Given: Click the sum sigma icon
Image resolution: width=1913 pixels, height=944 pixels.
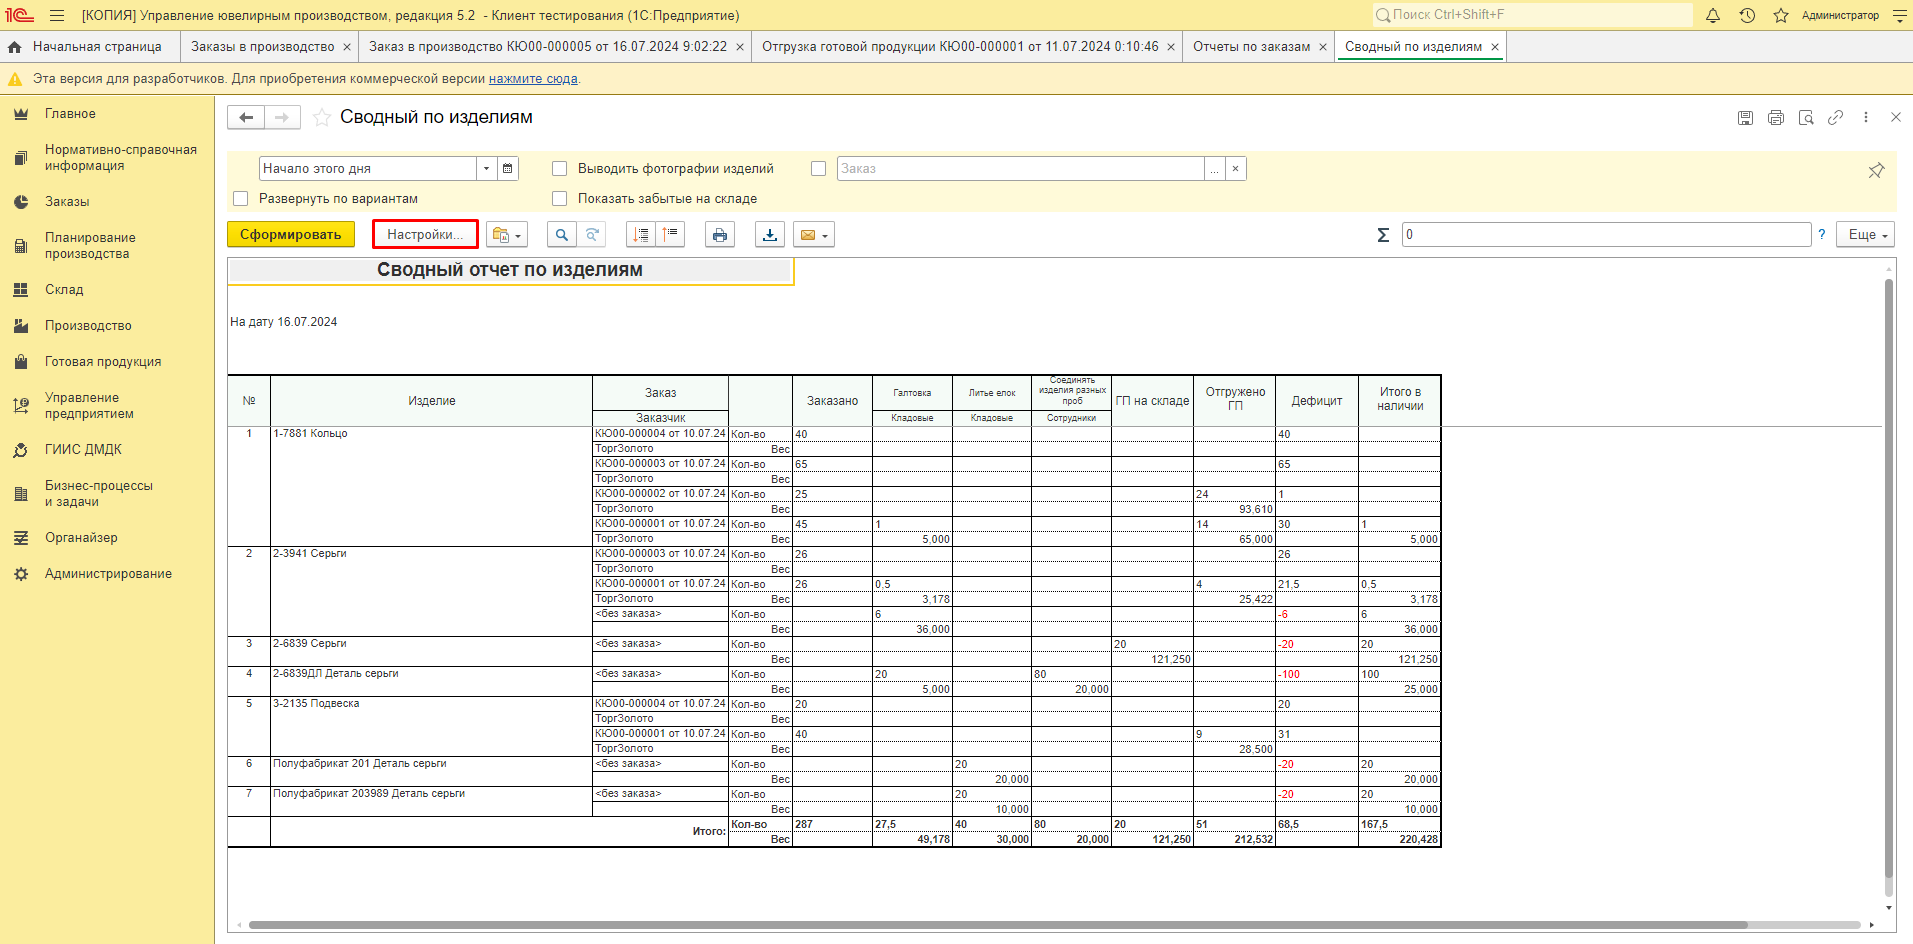Looking at the screenshot, I should 1383,235.
